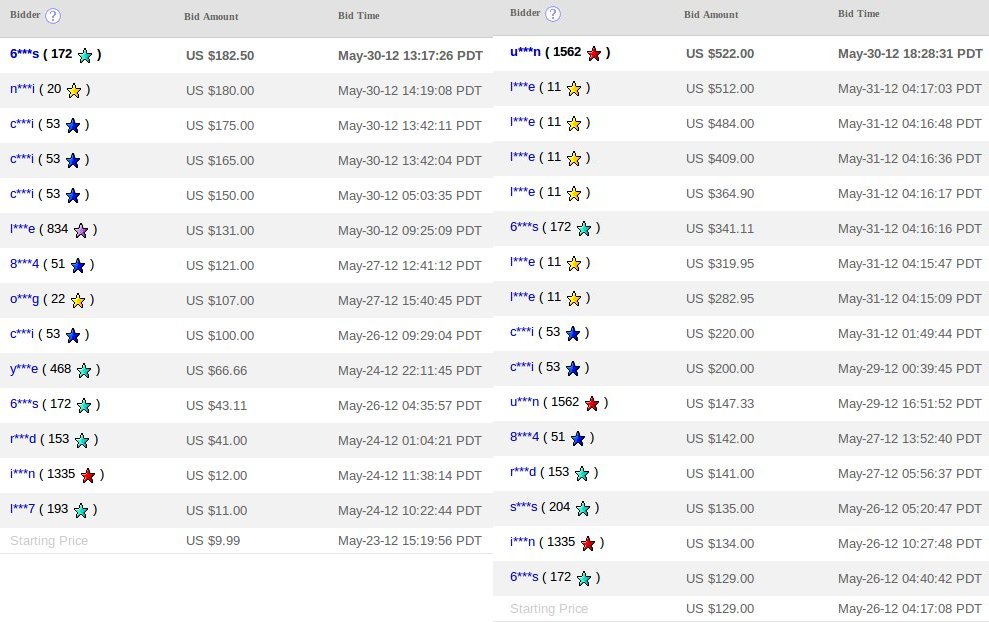
Task: Click the blue star beside c***i (53)
Action: click(70, 126)
